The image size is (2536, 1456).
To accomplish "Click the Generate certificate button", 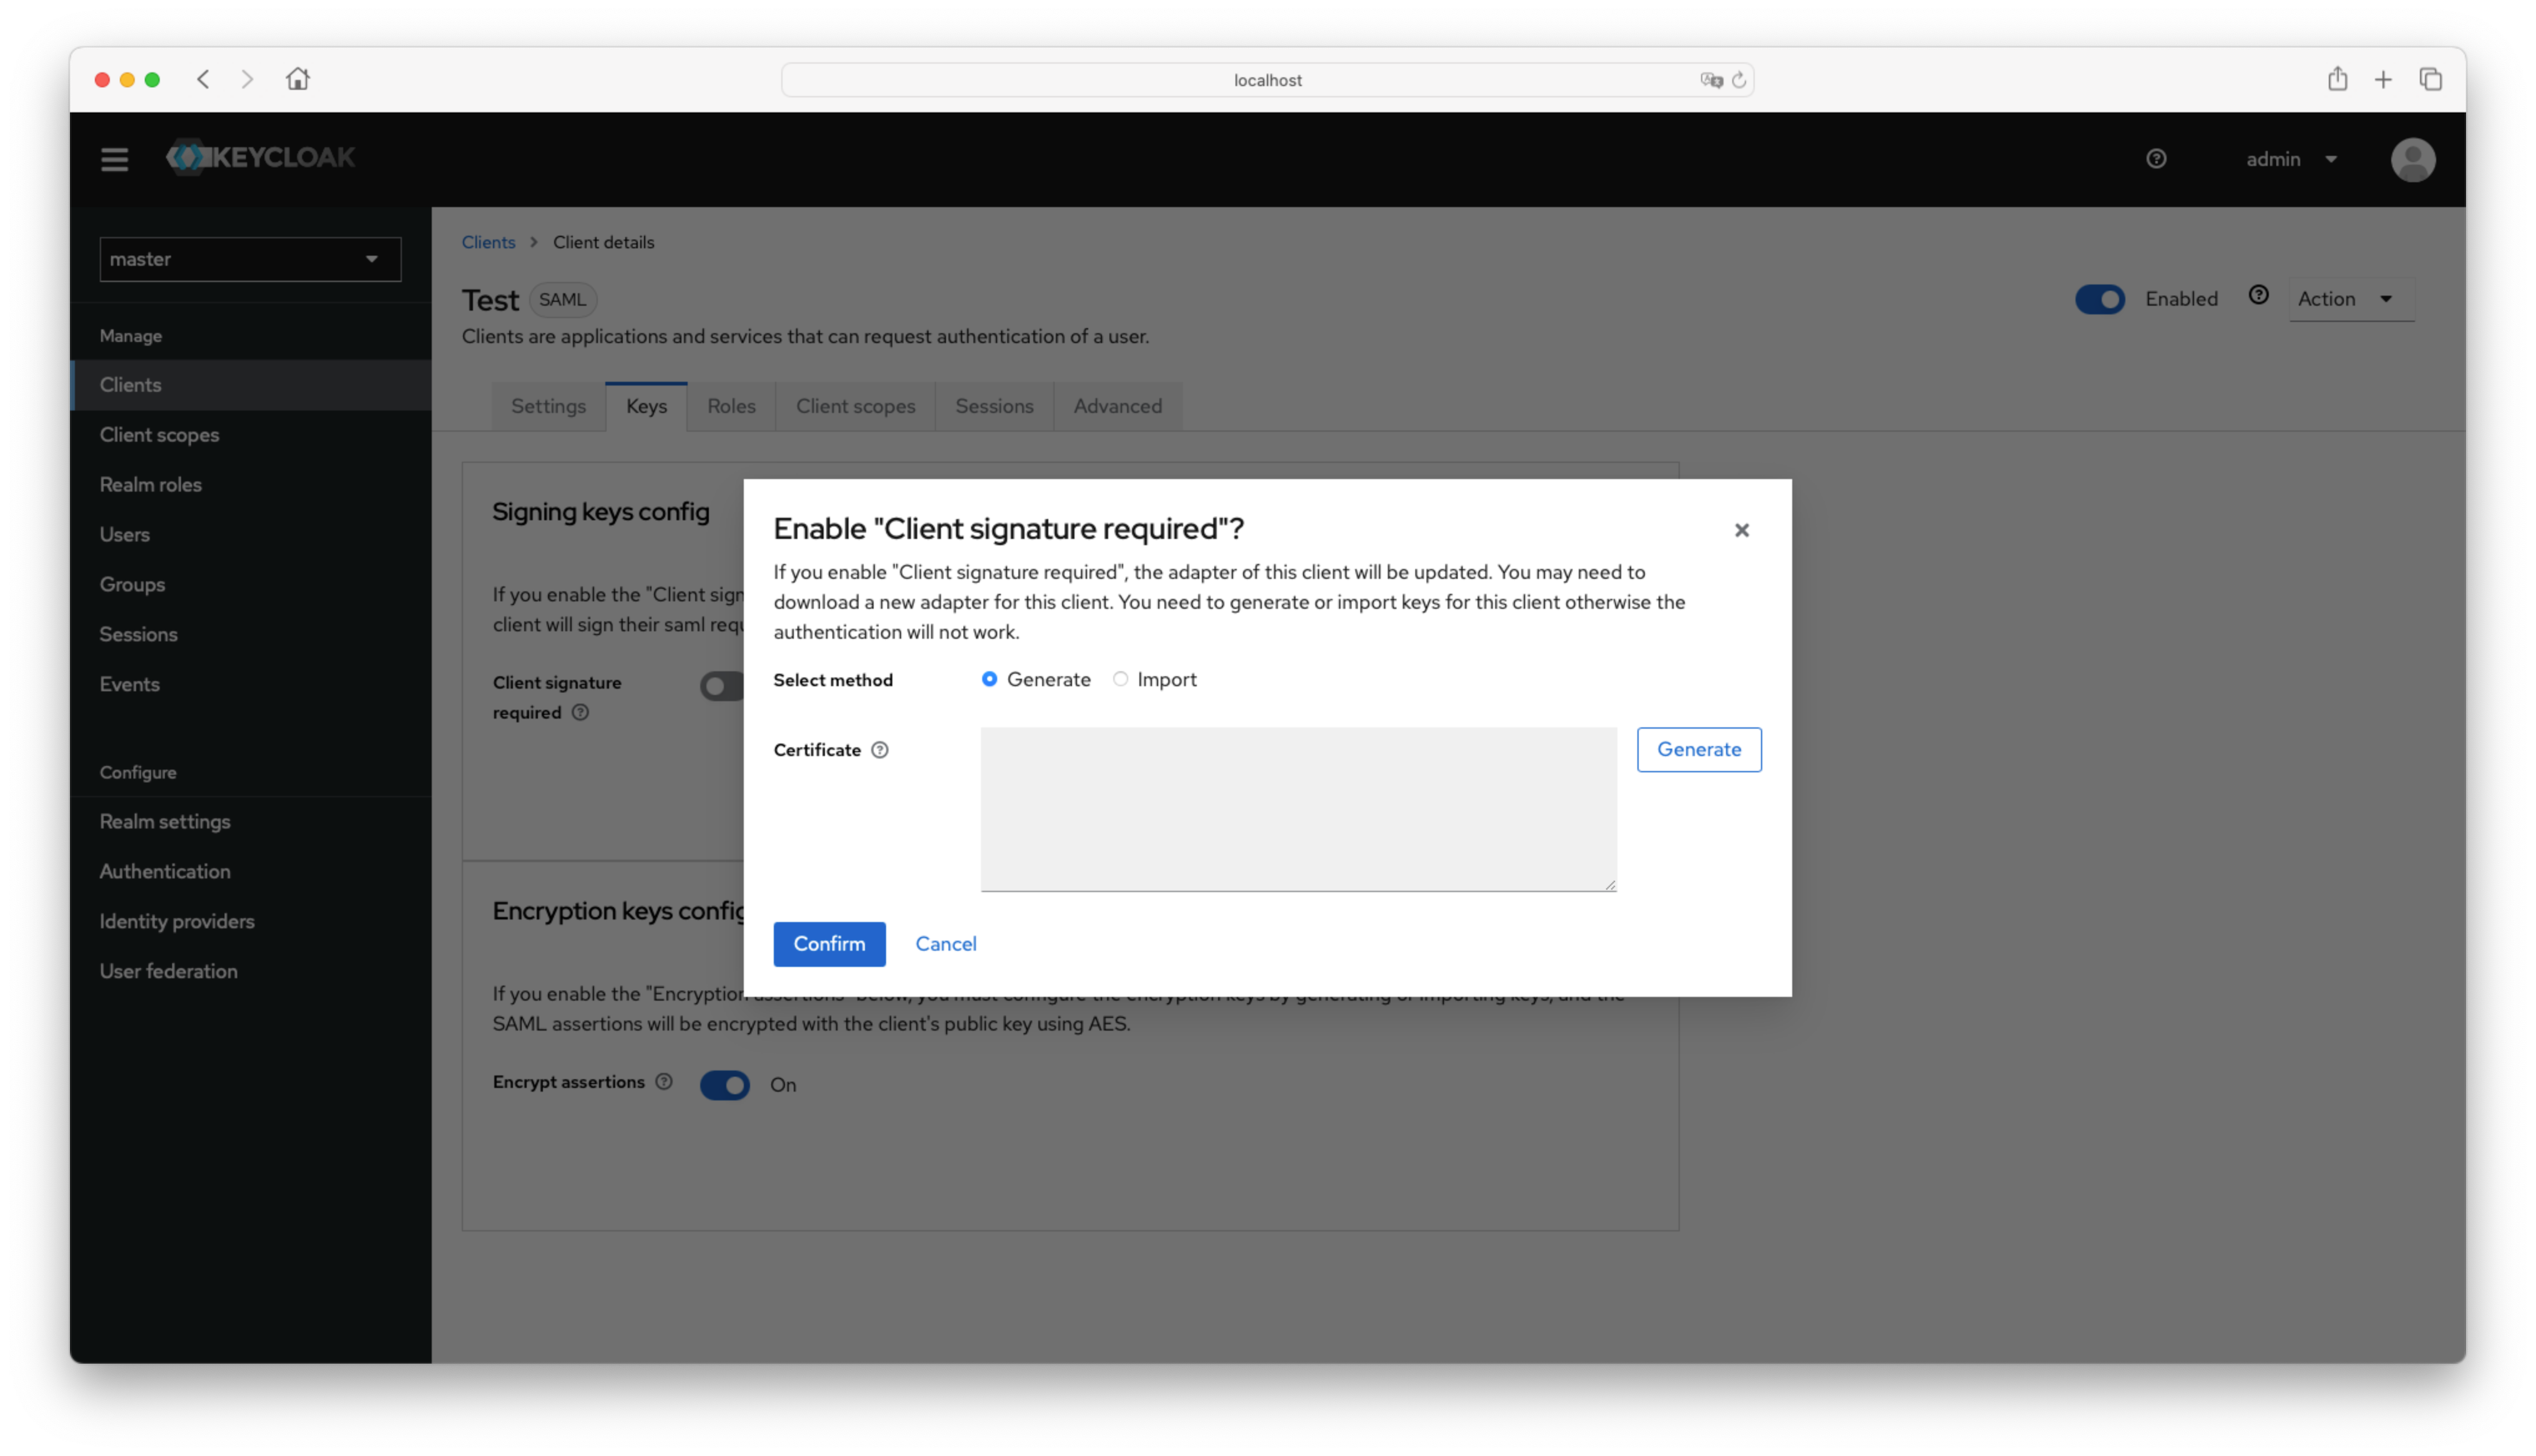I will click(x=1698, y=750).
